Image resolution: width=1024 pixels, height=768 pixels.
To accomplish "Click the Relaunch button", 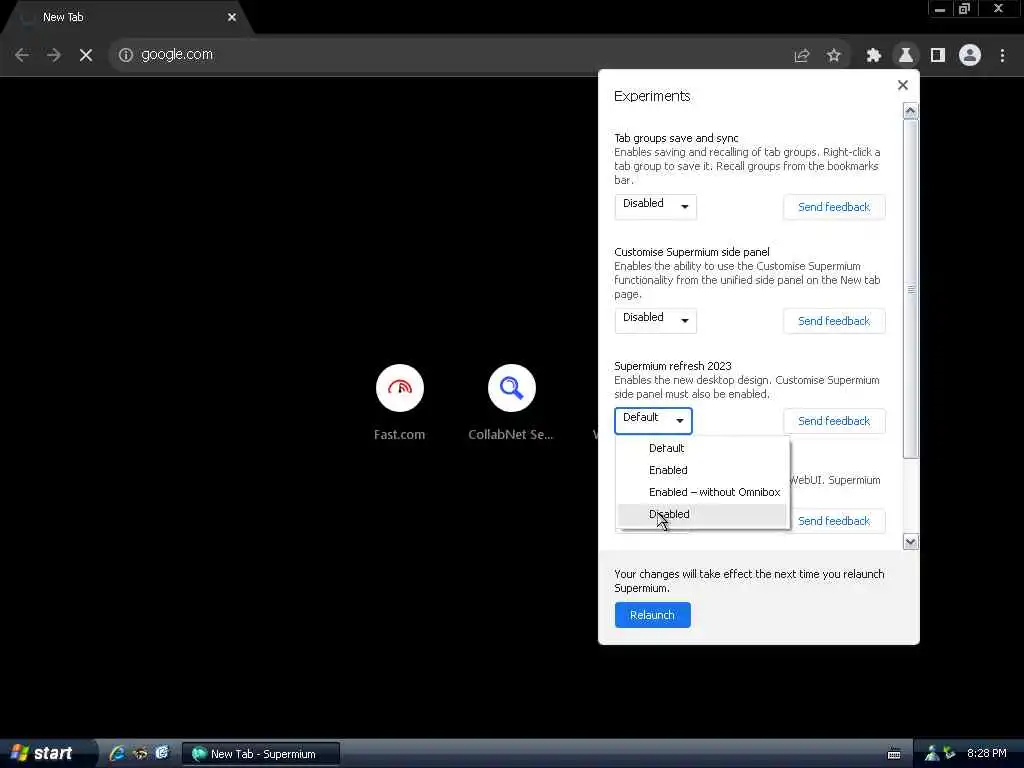I will pos(652,615).
